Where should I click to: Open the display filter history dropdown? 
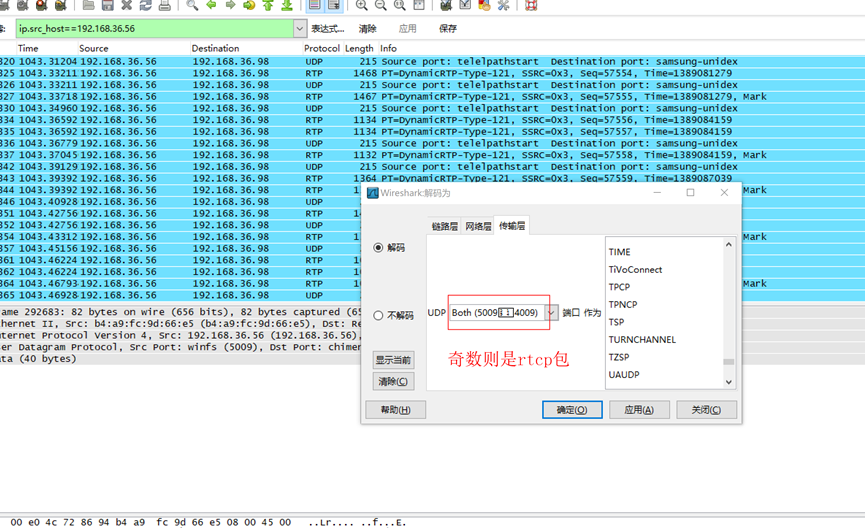(x=300, y=29)
